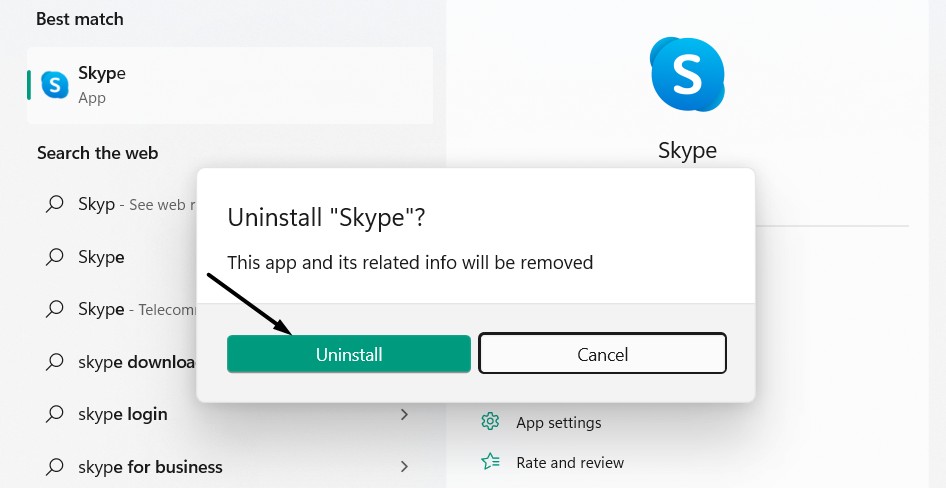Click the magnifier icon beside "Skype - Telecomm"

click(x=55, y=309)
